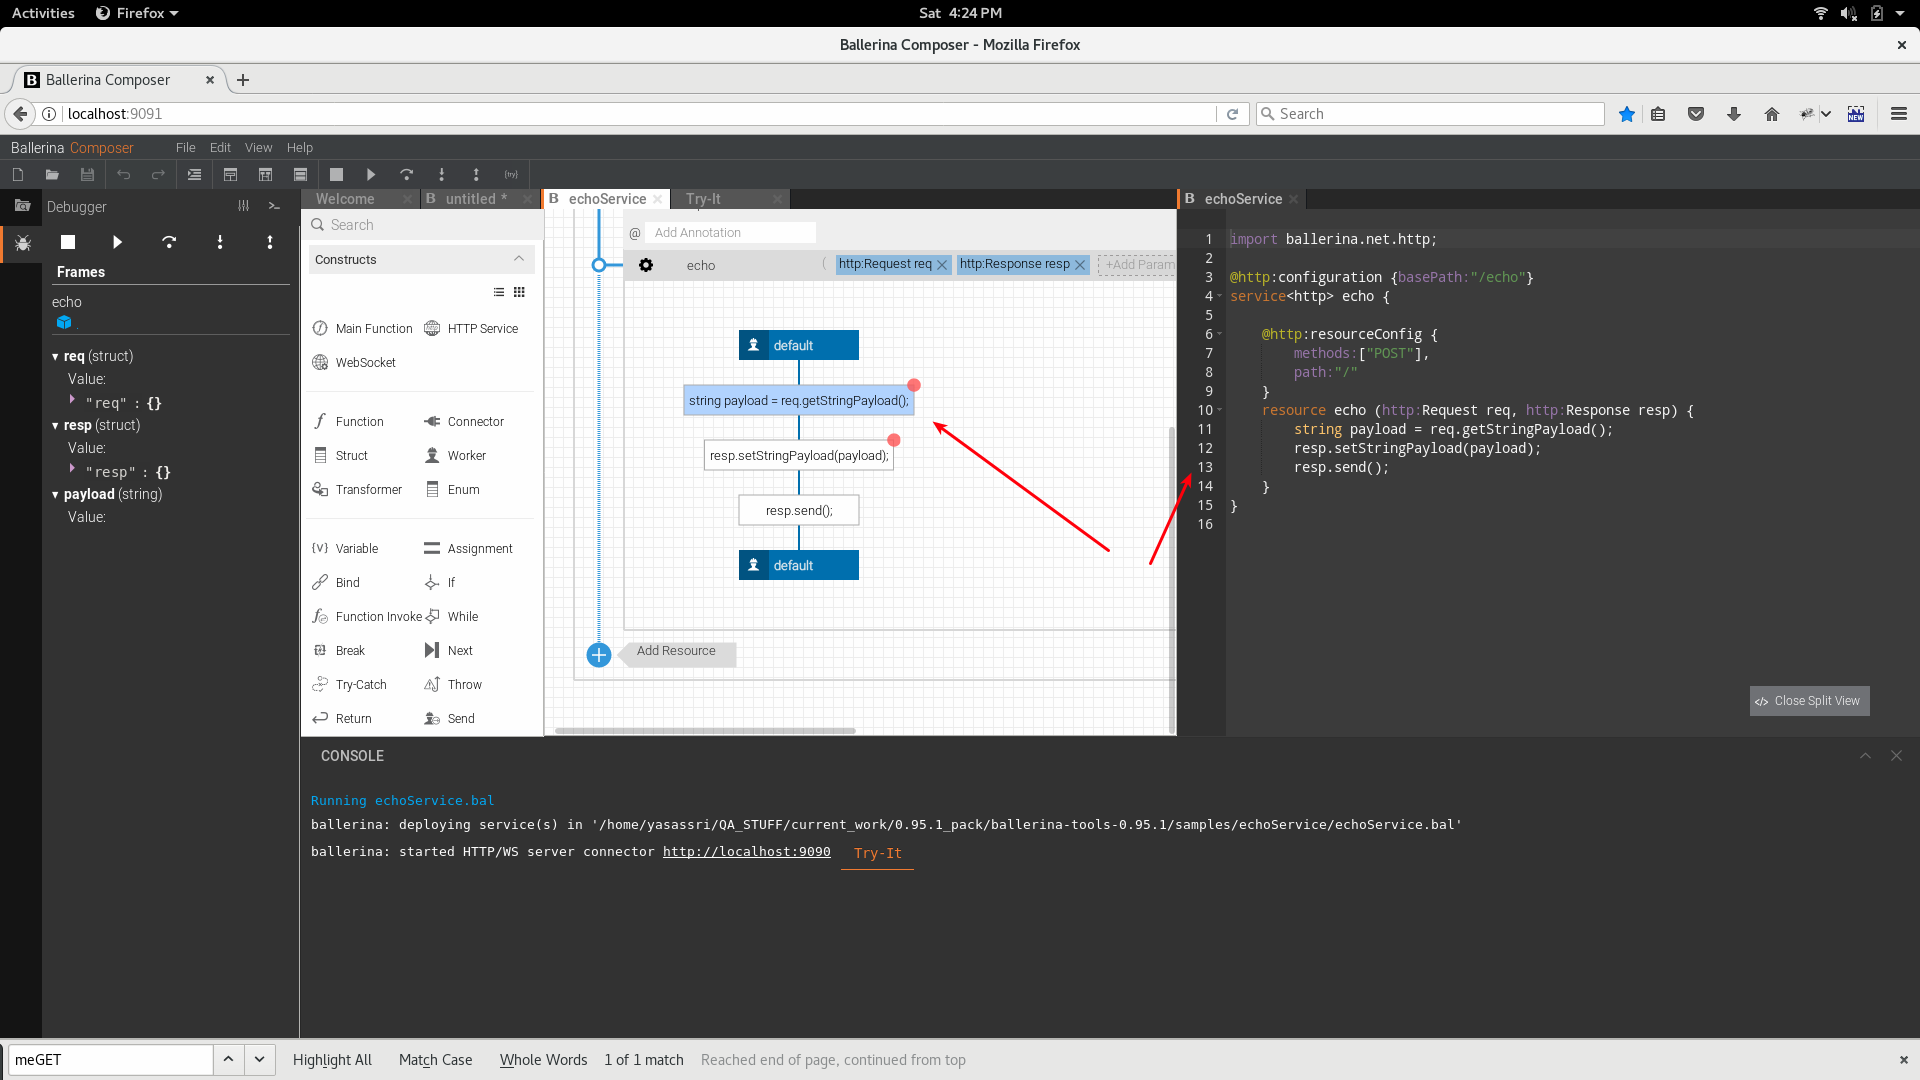Click the Add Annotation input field
The width and height of the screenshot is (1920, 1080).
[x=730, y=233]
